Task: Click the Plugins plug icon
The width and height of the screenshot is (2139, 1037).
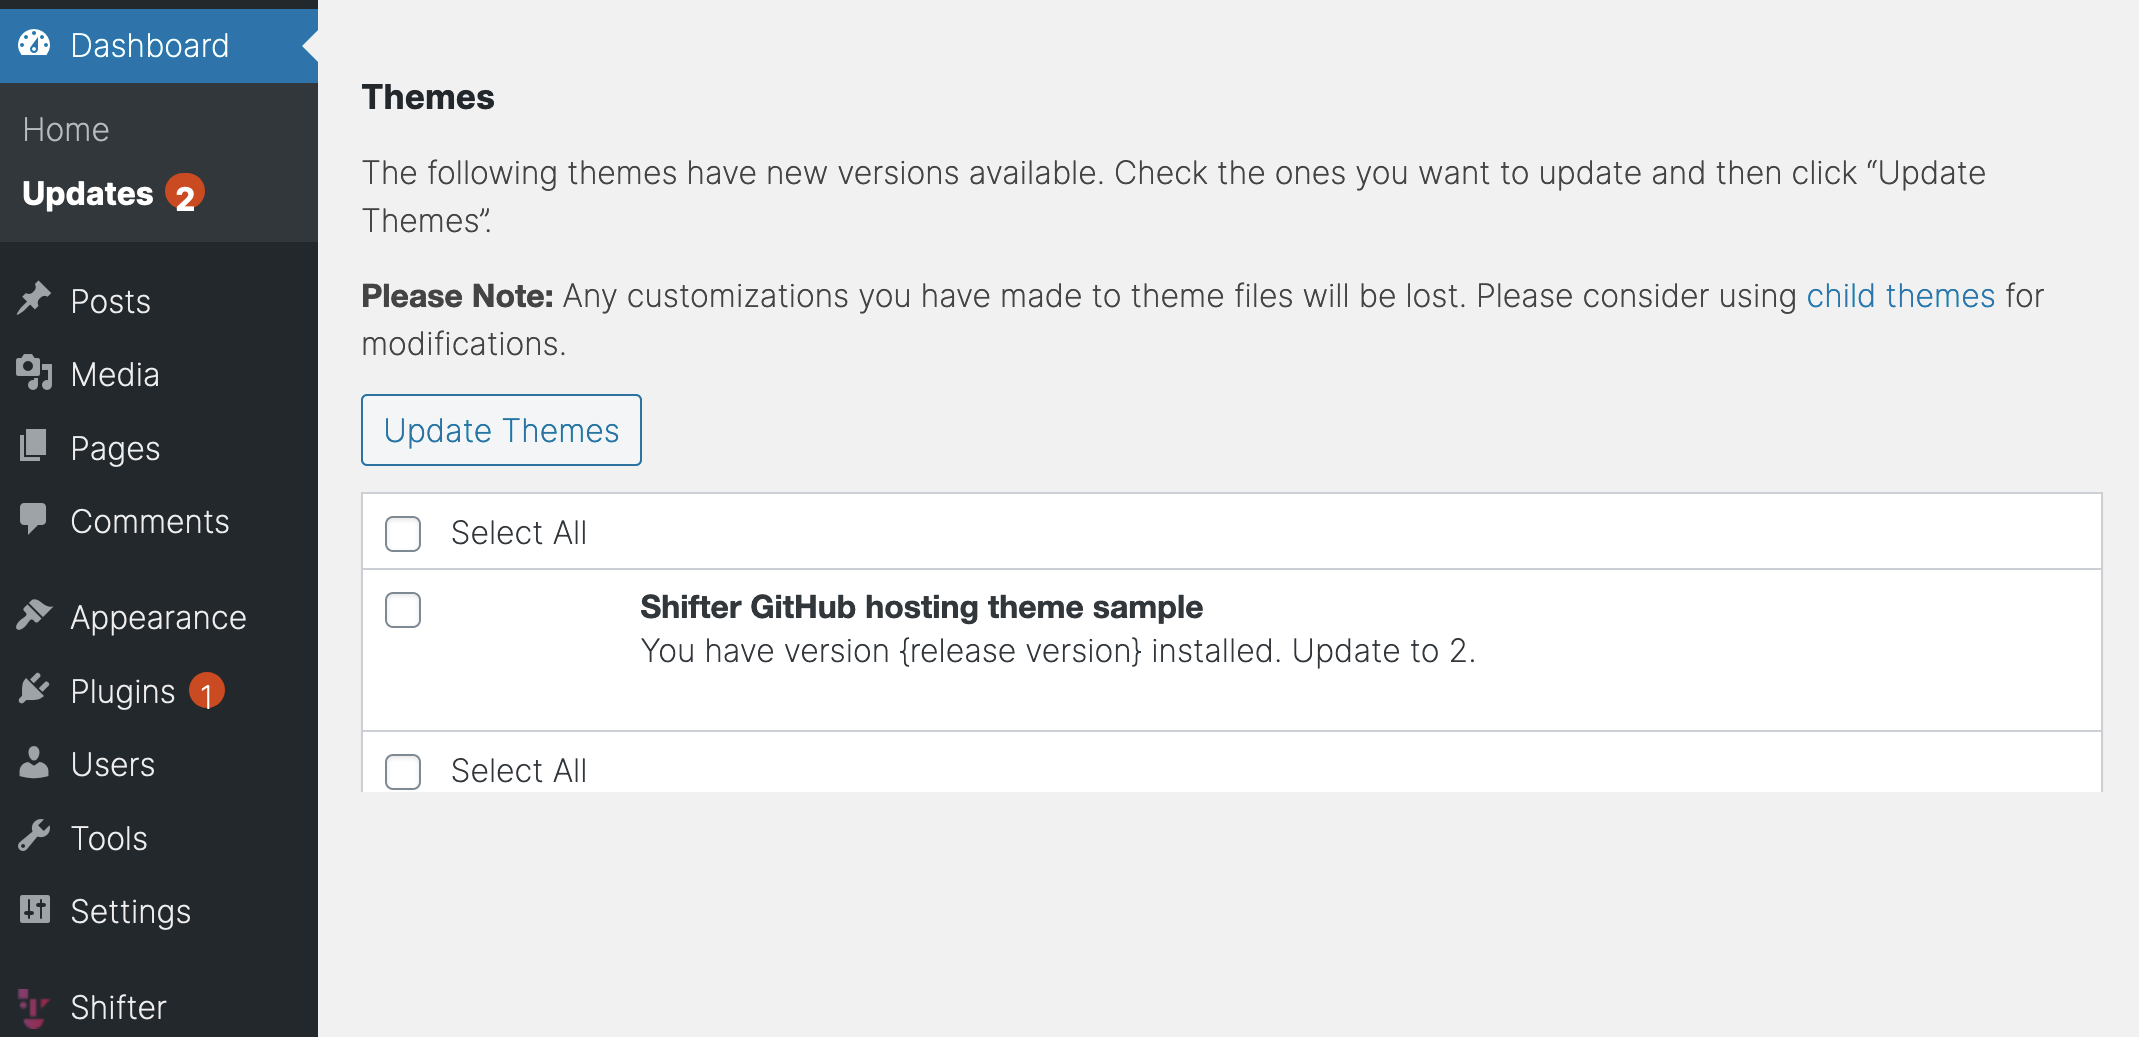Action: 34,689
